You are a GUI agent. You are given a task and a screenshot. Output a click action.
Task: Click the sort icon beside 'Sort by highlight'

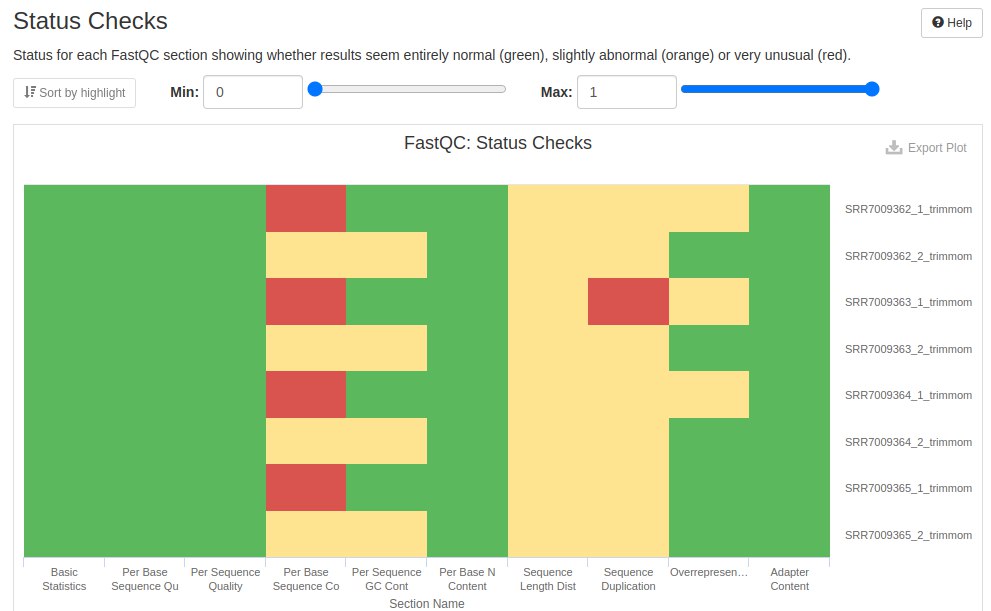coord(30,93)
